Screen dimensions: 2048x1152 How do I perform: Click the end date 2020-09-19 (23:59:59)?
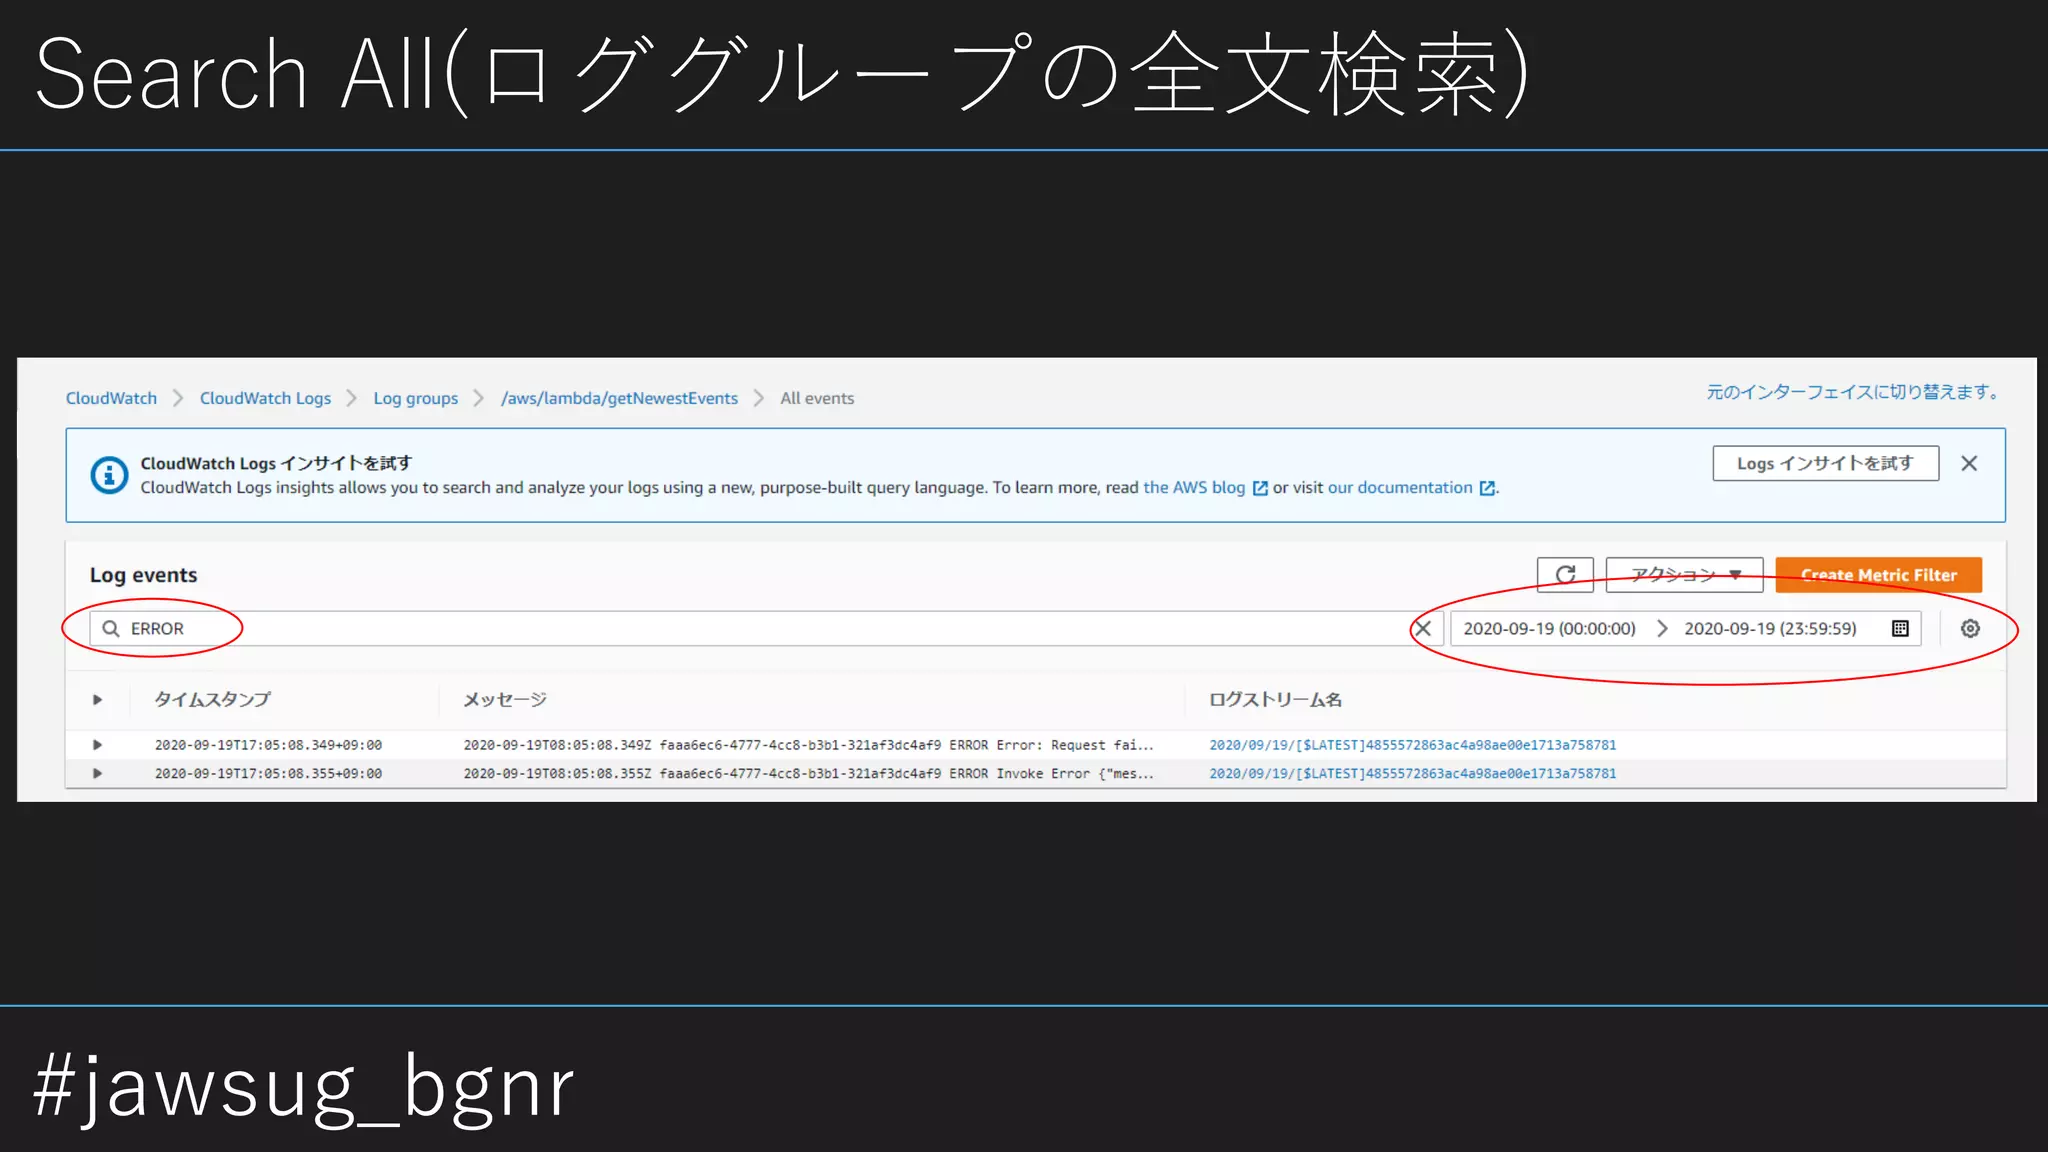(x=1770, y=629)
